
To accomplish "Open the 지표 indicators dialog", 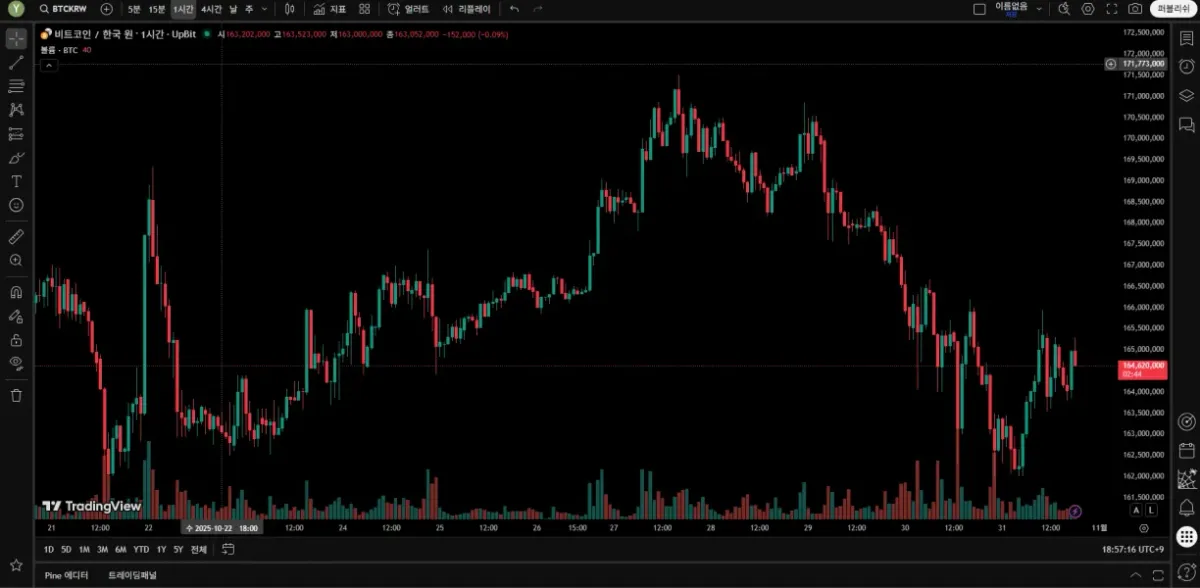I will pyautogui.click(x=329, y=9).
